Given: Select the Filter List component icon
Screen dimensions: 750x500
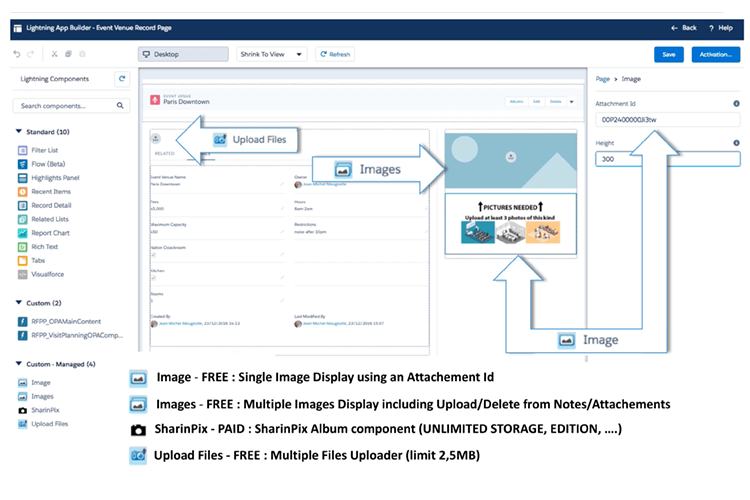Looking at the screenshot, I should point(22,150).
